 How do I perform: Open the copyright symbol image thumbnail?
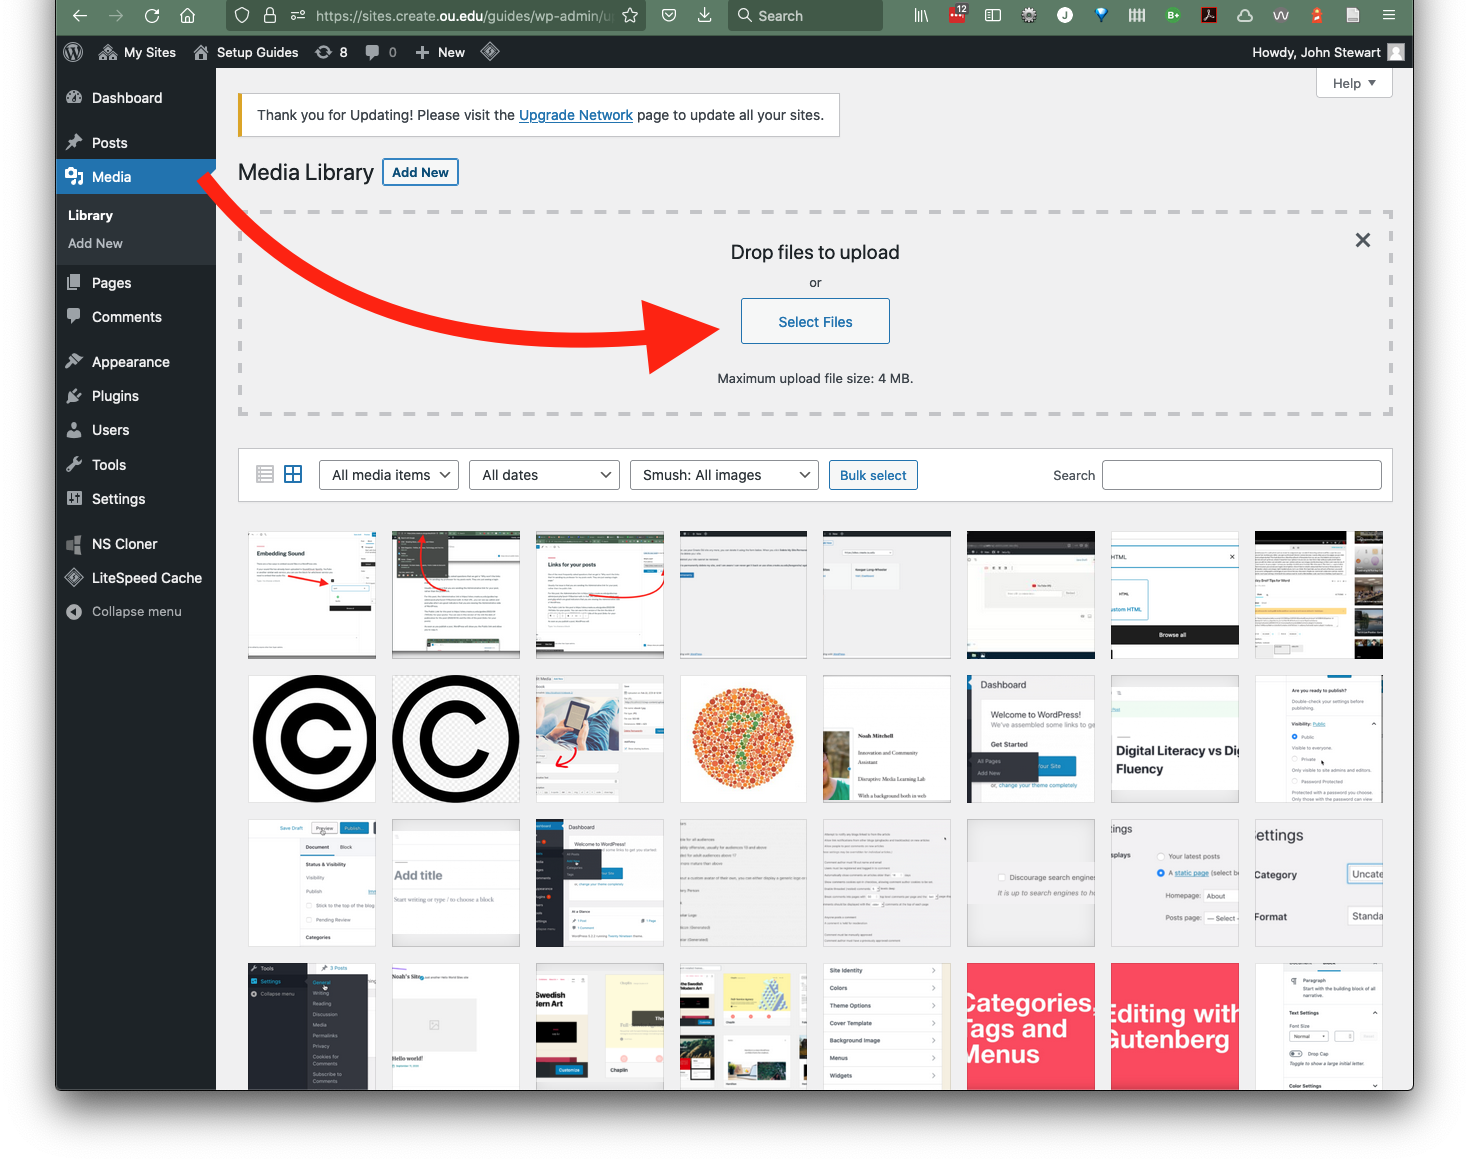tap(311, 738)
